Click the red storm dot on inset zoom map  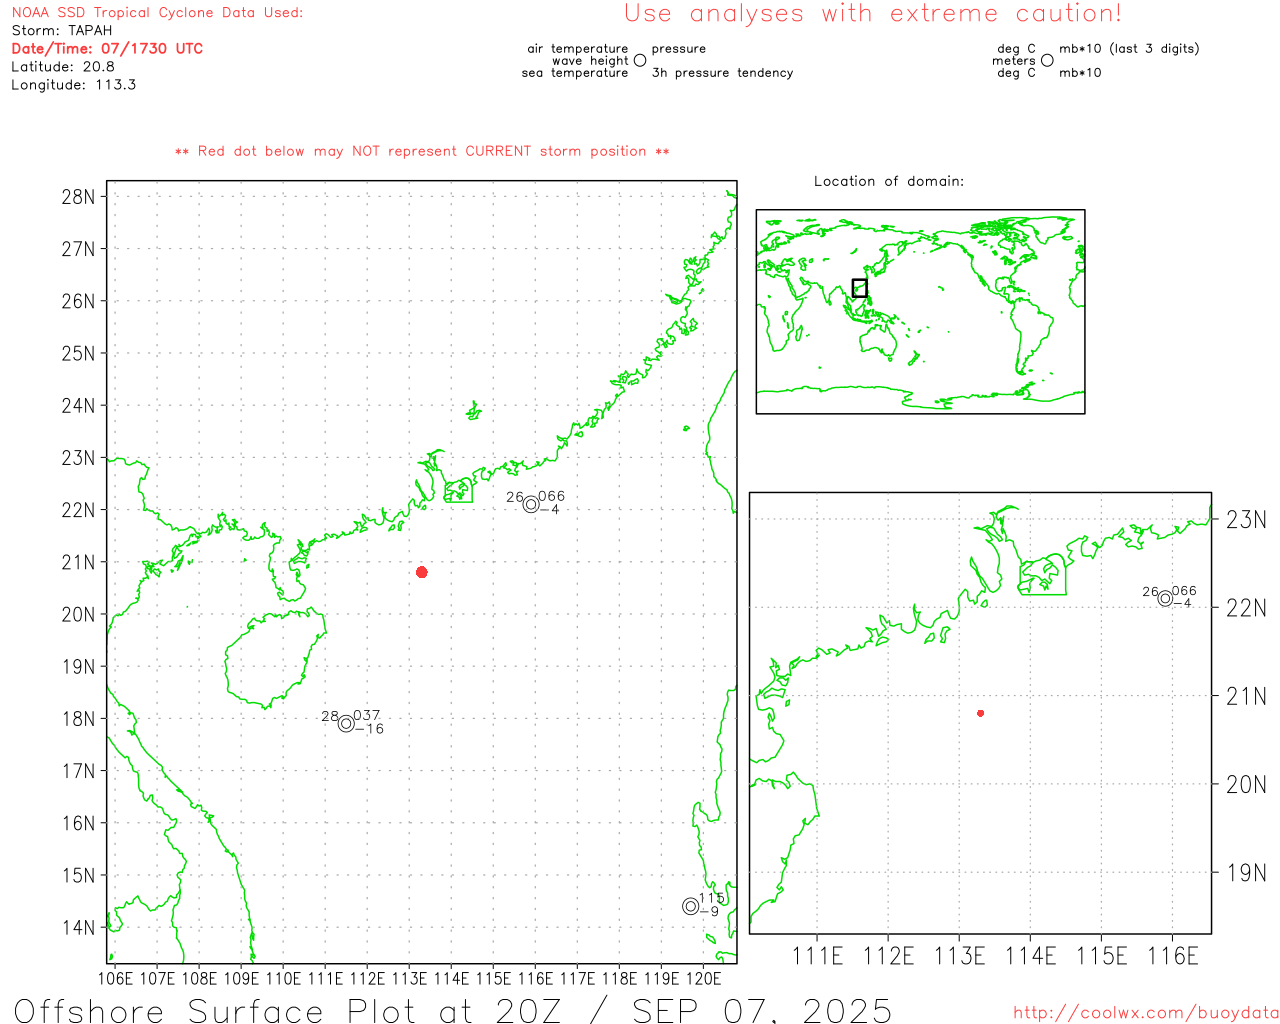pos(981,713)
